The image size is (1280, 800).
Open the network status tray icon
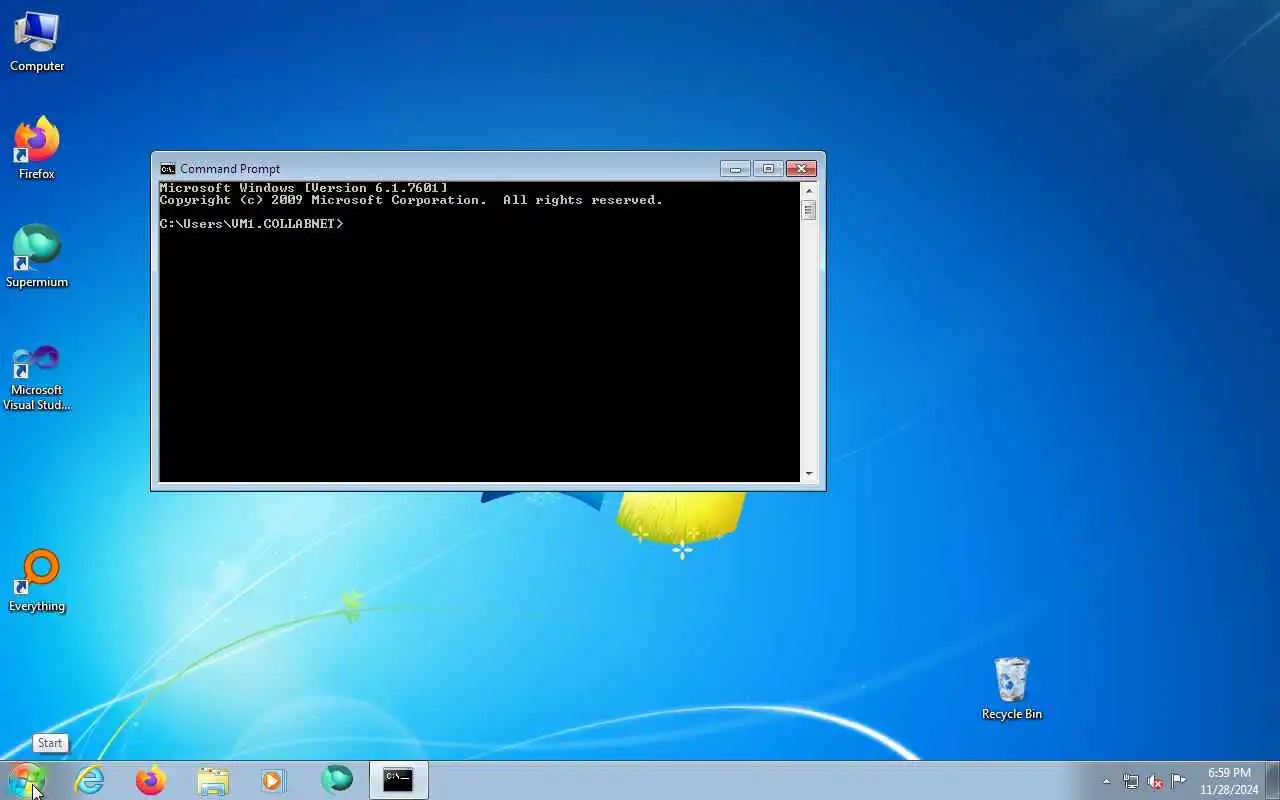1131,781
